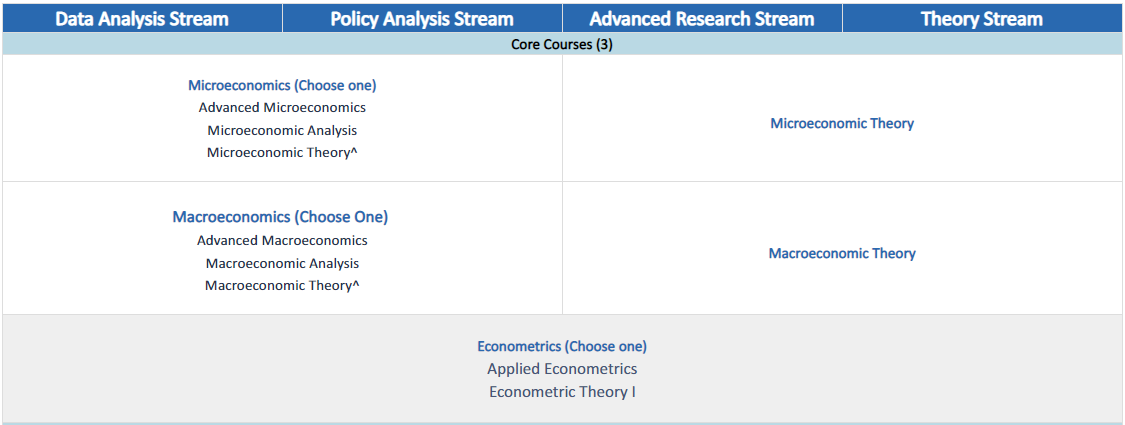This screenshot has width=1125, height=425.
Task: Select the Data Analysis Stream header
Action: pos(142,18)
